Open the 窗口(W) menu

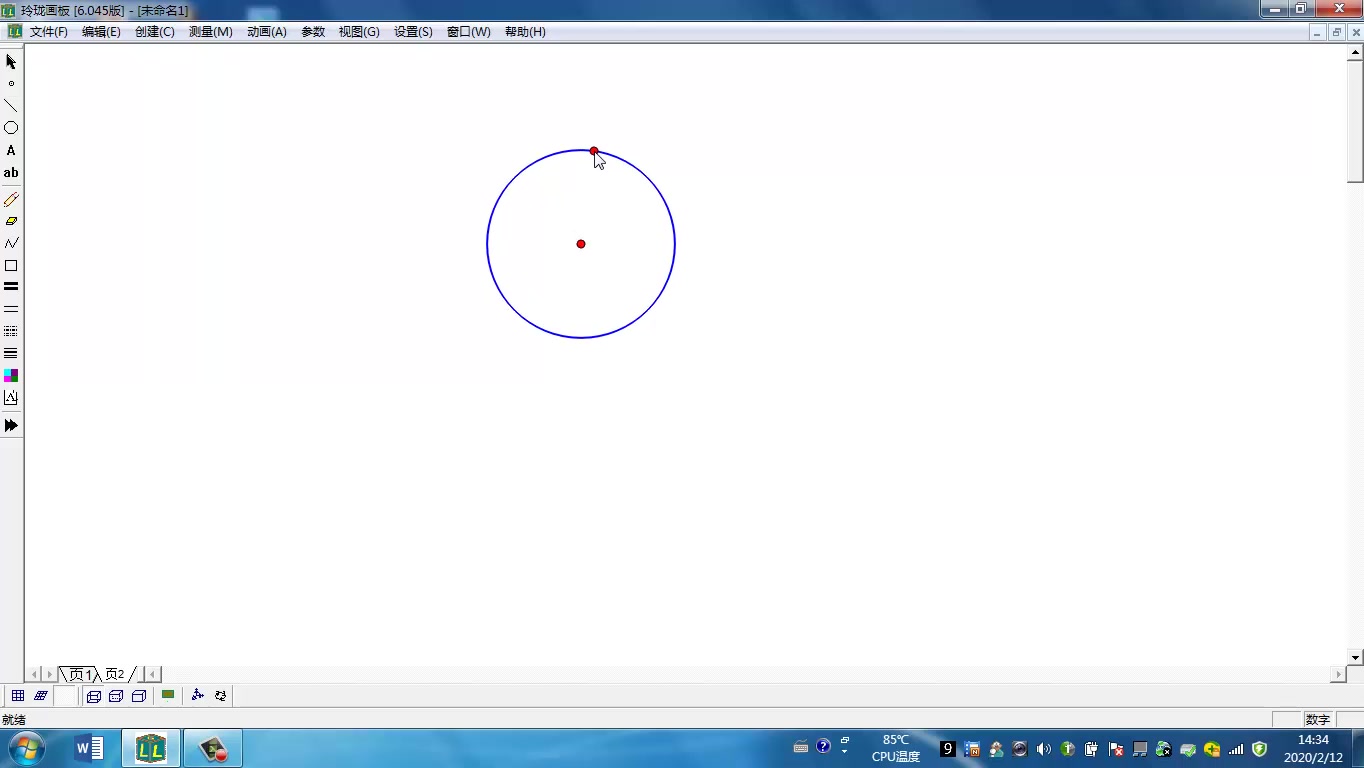tap(469, 32)
